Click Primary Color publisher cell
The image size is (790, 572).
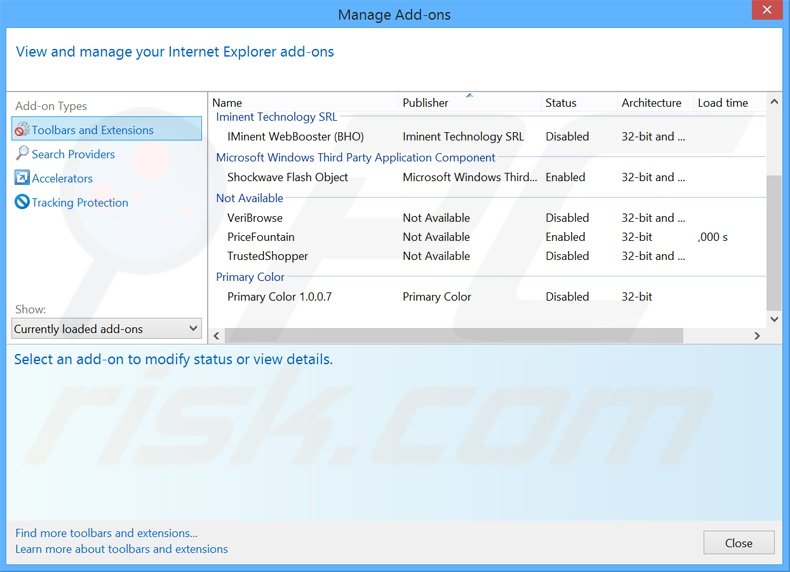(436, 297)
